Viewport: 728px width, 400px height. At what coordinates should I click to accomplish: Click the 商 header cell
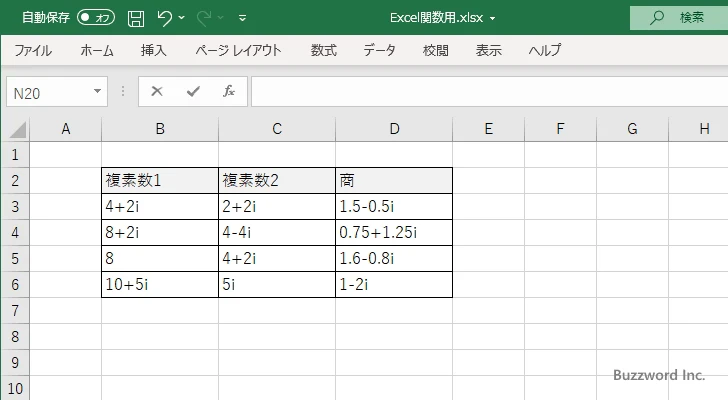click(x=394, y=181)
